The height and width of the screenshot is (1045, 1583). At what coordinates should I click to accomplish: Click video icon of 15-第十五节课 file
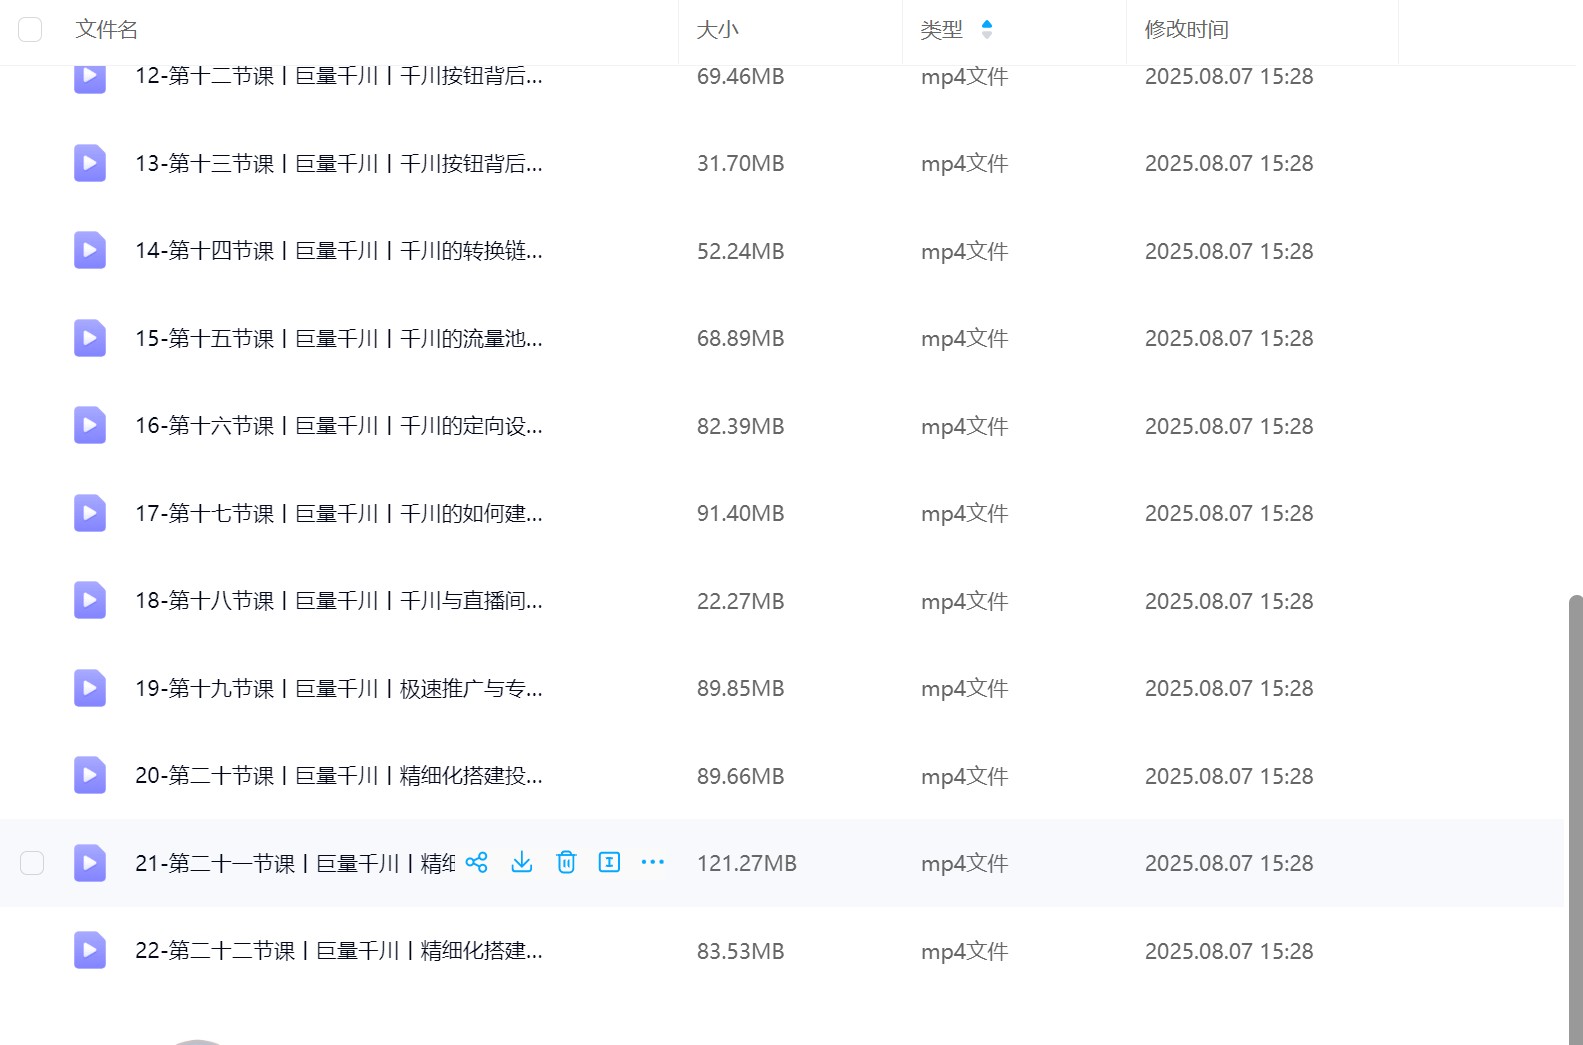[90, 338]
